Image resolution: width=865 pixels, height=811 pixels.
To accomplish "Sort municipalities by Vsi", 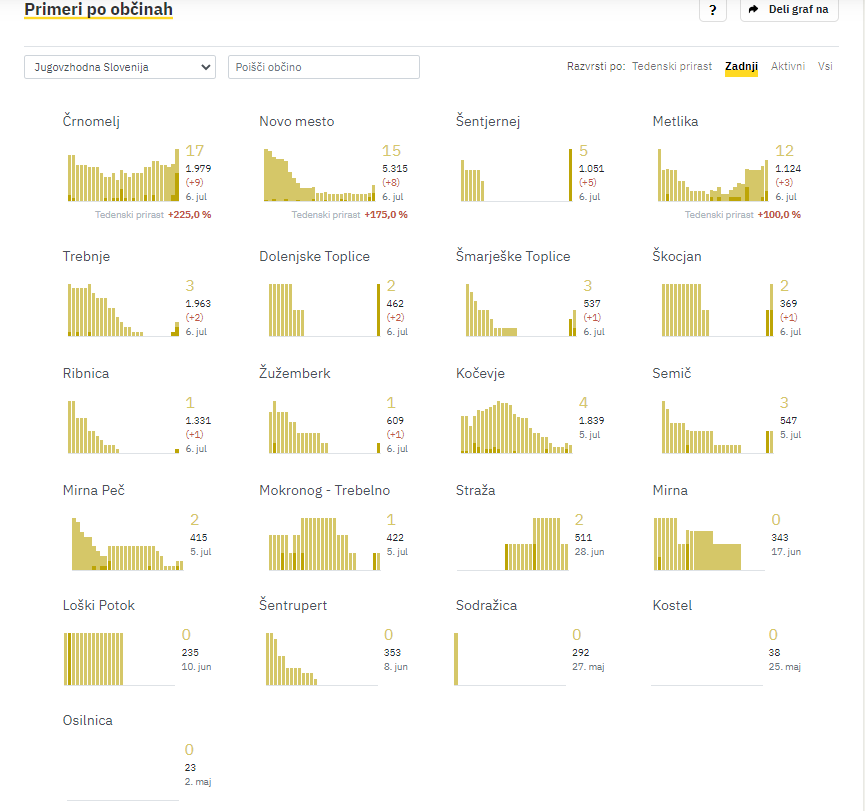I will point(825,66).
